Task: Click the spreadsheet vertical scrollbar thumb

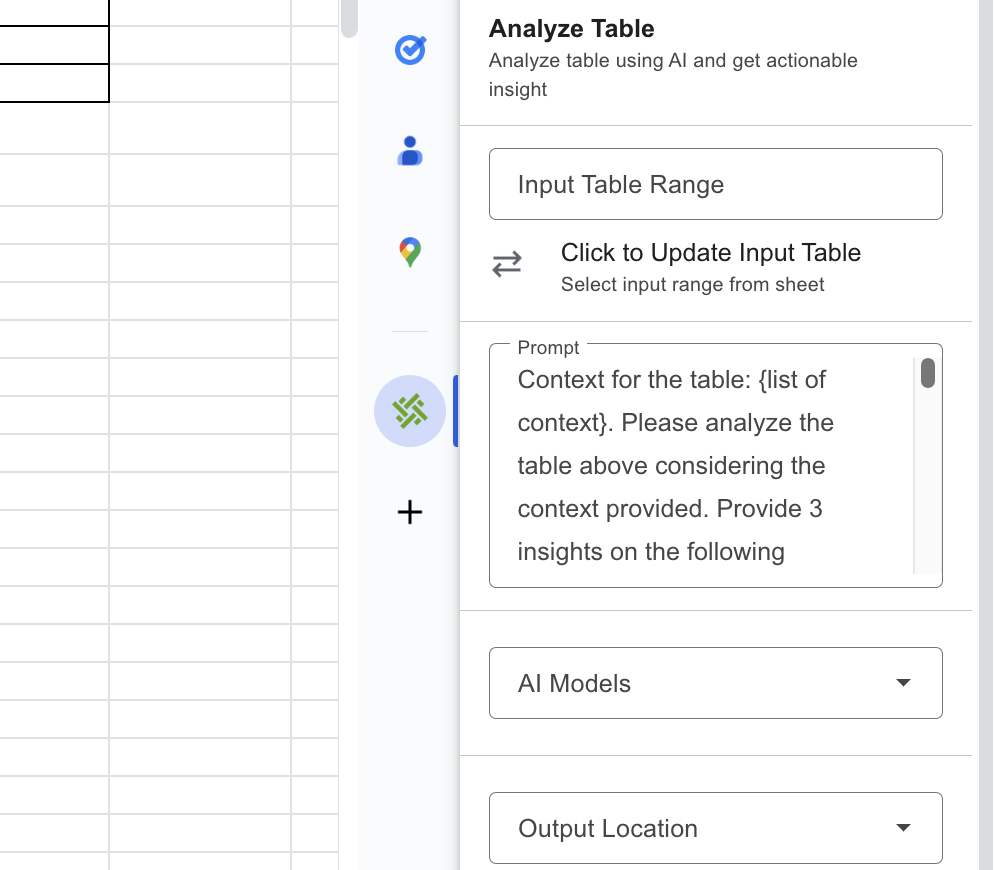Action: 349,18
